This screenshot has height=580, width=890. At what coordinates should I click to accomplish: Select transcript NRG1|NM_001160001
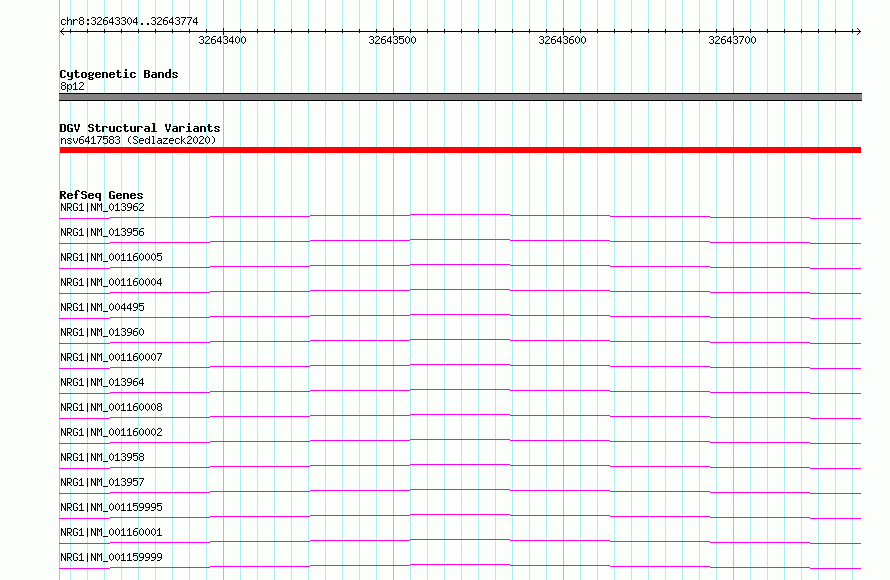click(111, 532)
